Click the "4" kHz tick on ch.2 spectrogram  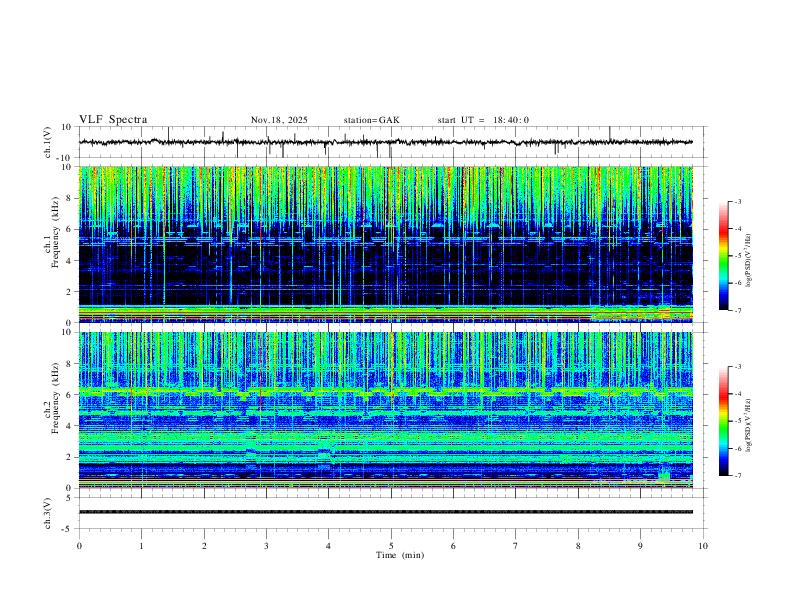click(70, 426)
